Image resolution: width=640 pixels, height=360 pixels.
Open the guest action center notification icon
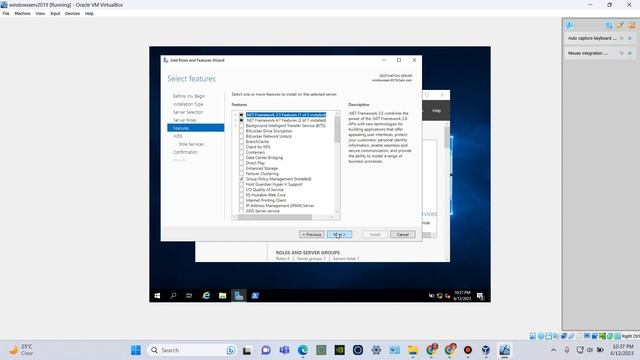point(480,296)
